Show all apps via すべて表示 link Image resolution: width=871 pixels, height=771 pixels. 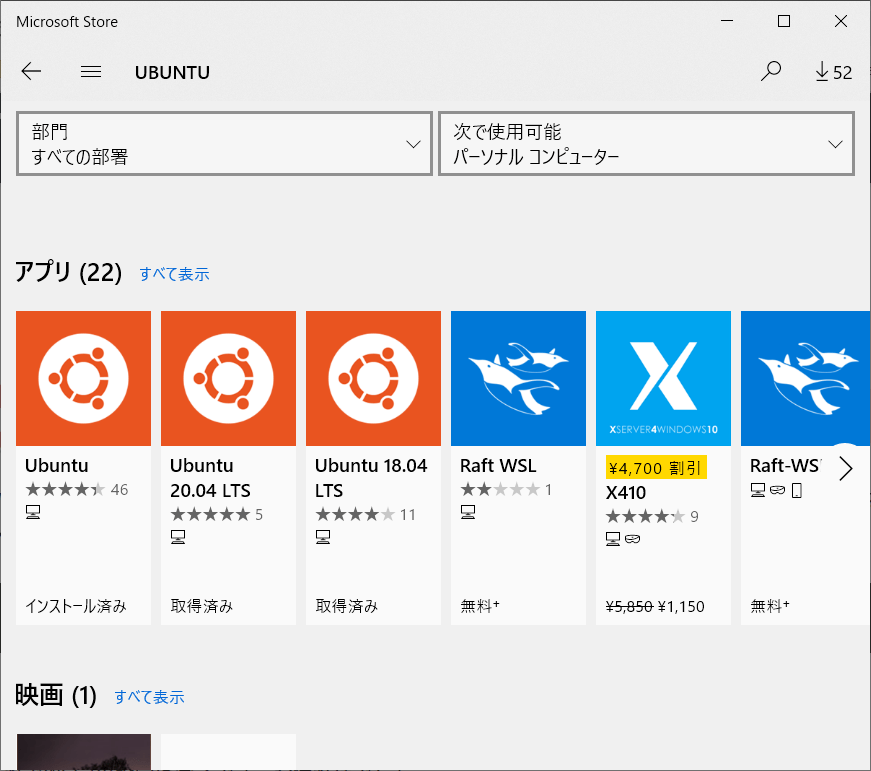(174, 274)
